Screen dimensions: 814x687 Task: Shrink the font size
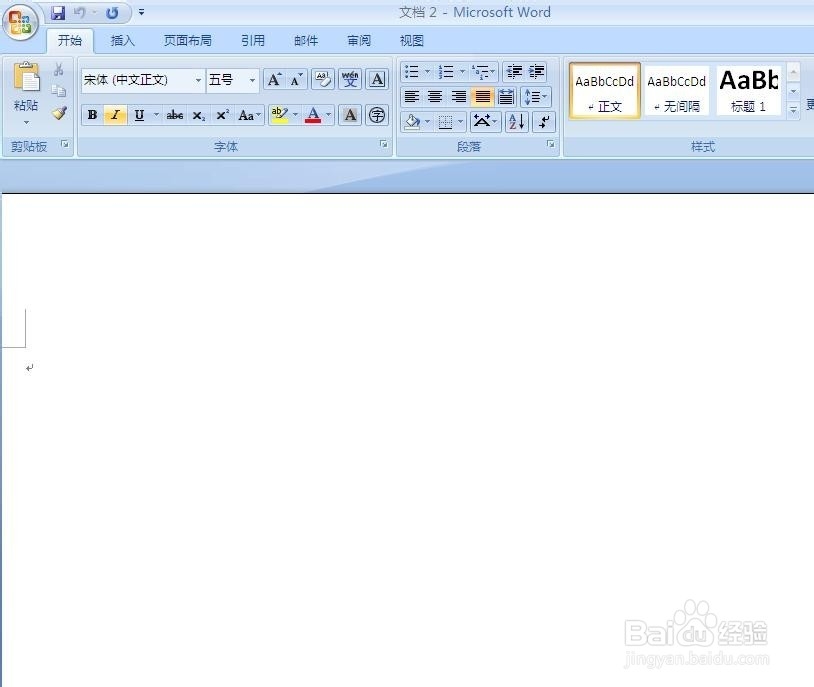296,79
